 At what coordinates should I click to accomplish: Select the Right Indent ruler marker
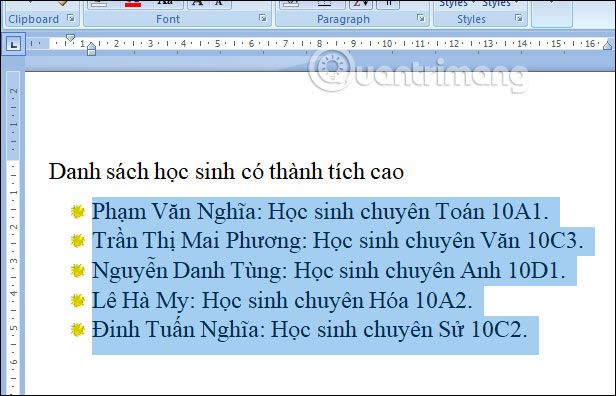click(x=608, y=46)
